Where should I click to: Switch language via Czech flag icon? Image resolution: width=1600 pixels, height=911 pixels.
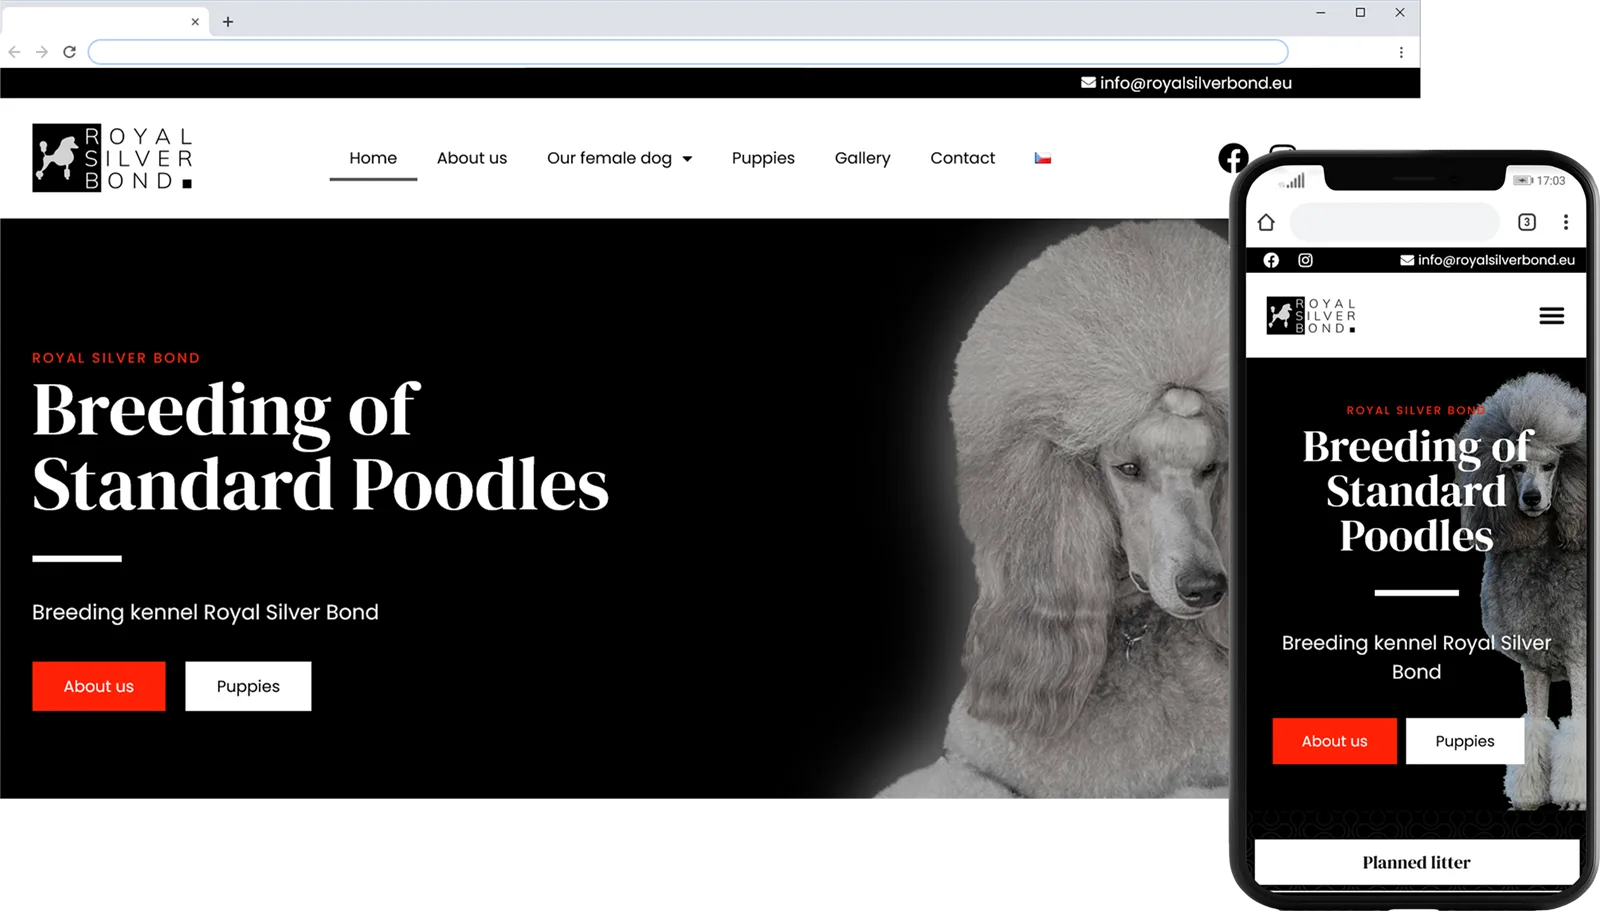point(1043,158)
